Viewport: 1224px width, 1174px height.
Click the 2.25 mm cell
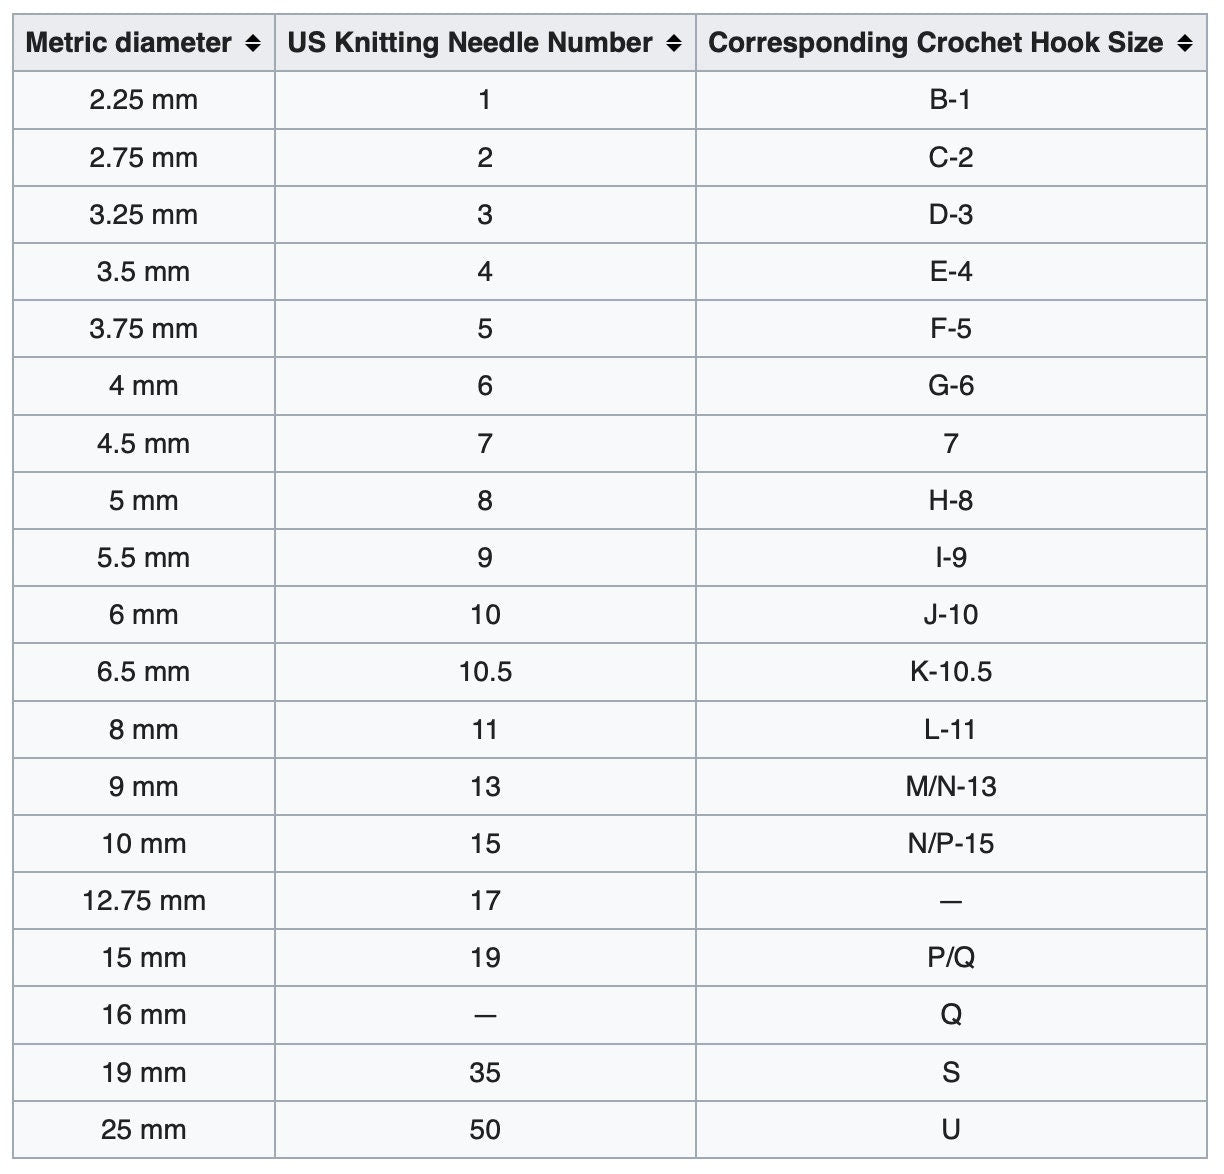[144, 100]
